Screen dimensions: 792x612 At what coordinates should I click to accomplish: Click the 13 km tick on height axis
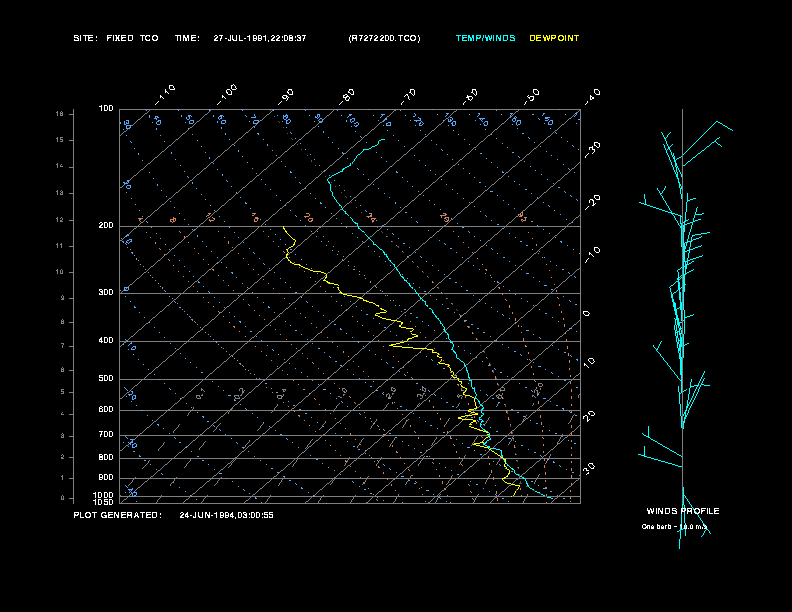coord(60,193)
